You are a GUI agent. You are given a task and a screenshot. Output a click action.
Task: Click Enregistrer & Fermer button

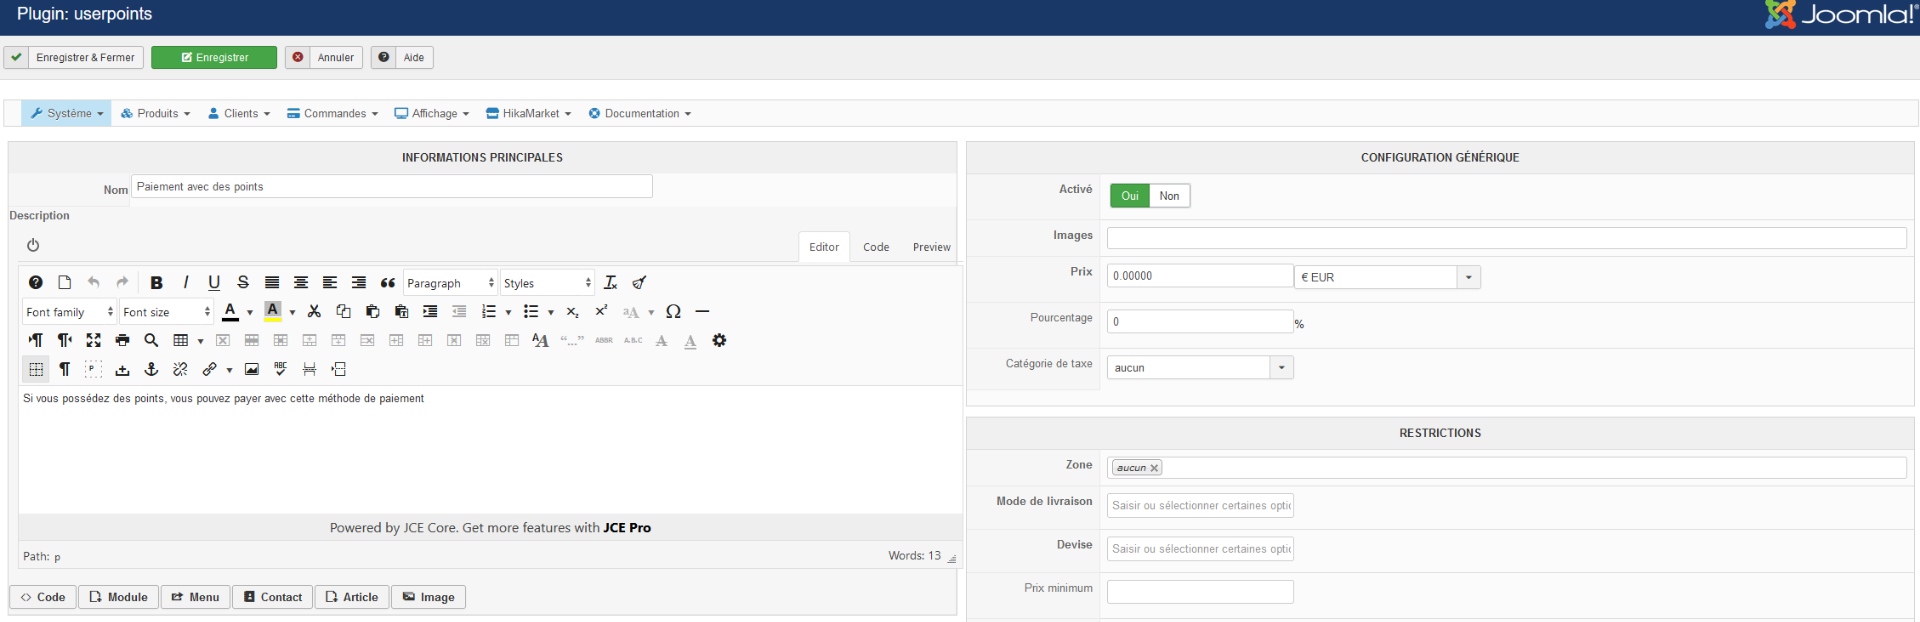click(x=74, y=57)
